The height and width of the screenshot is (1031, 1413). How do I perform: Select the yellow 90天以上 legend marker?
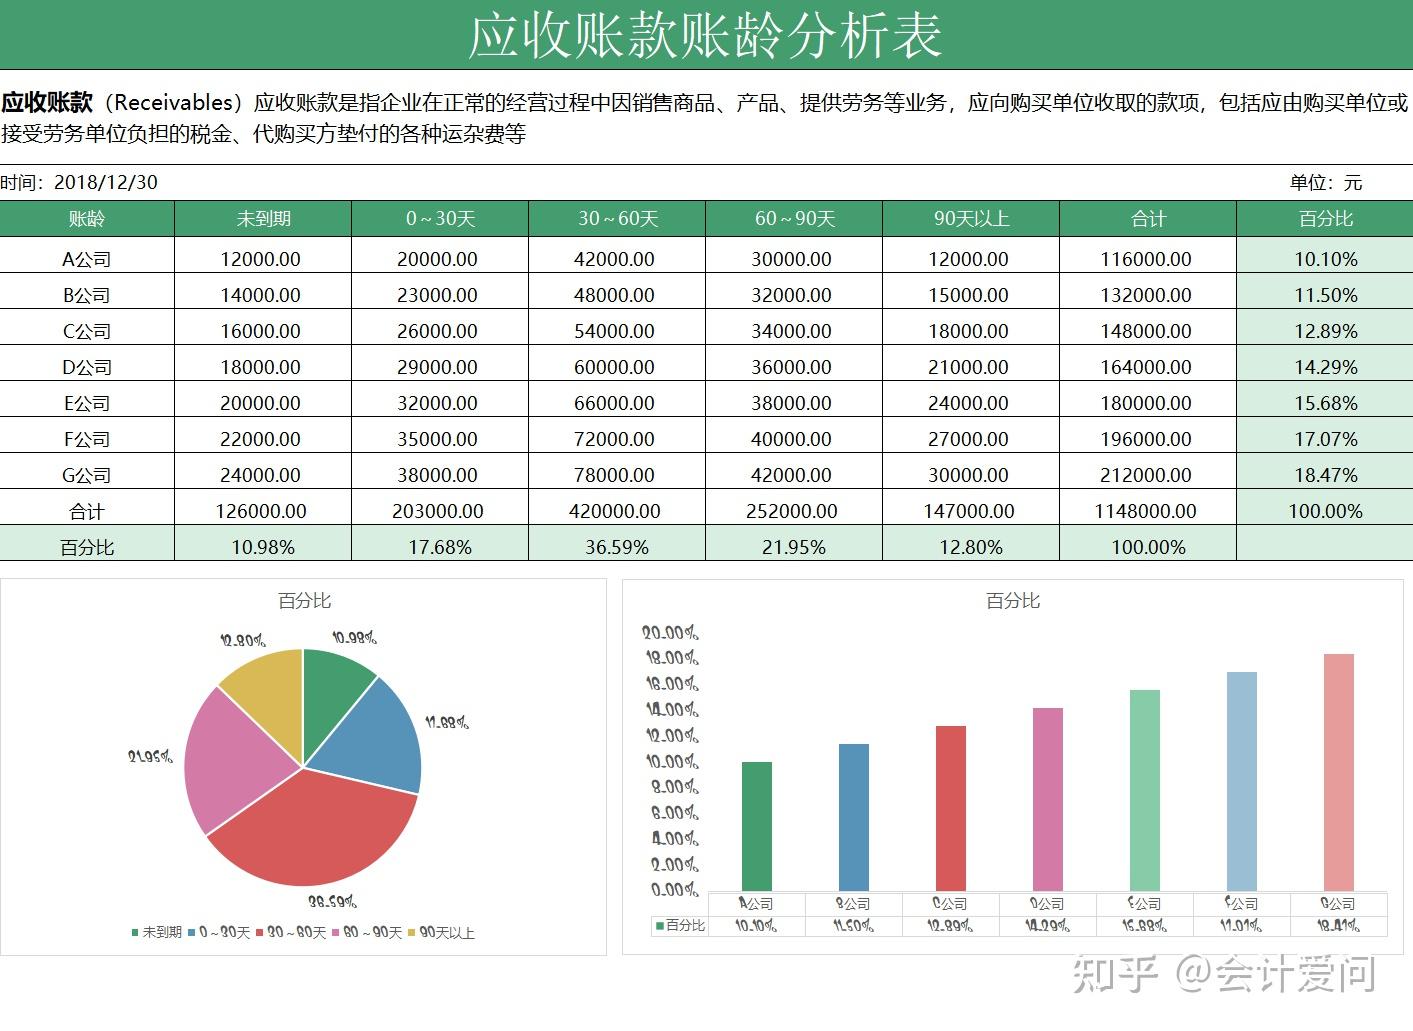pyautogui.click(x=412, y=933)
